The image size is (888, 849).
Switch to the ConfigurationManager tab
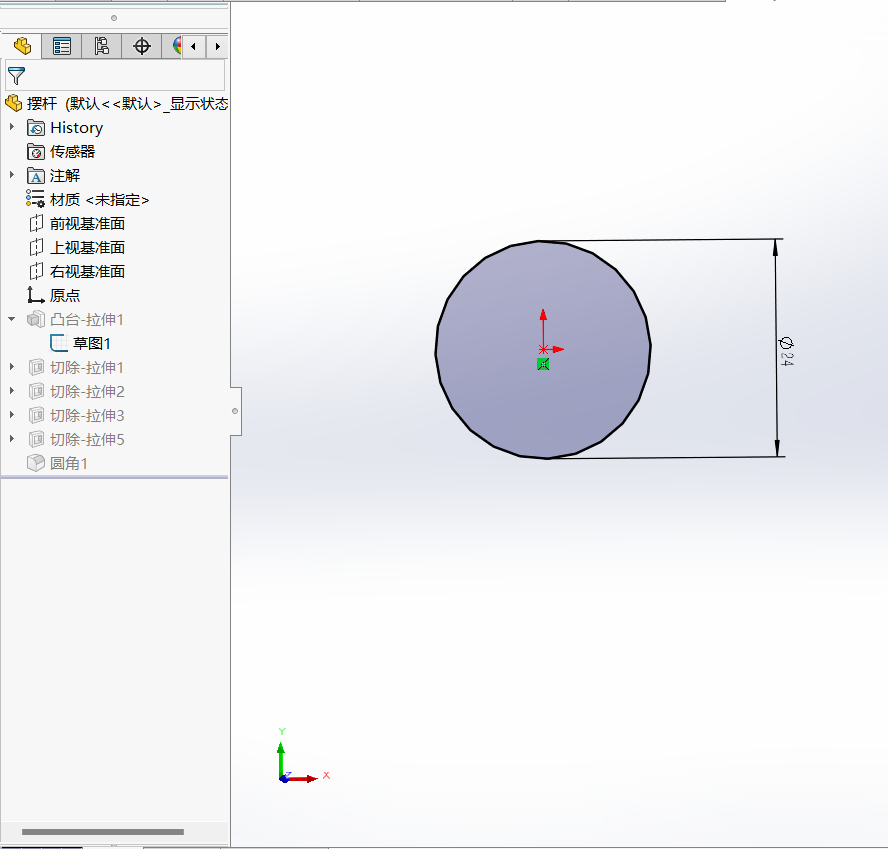click(101, 46)
